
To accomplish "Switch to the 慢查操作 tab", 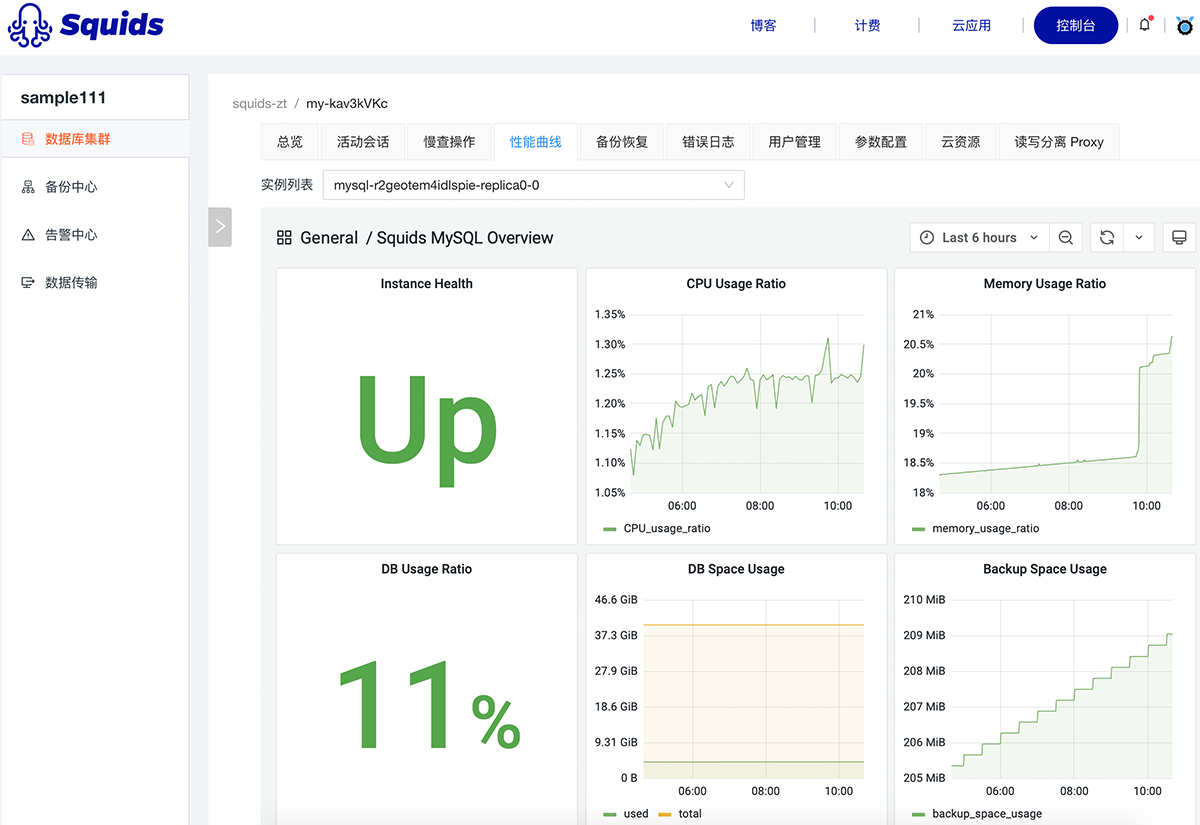I will pos(449,142).
